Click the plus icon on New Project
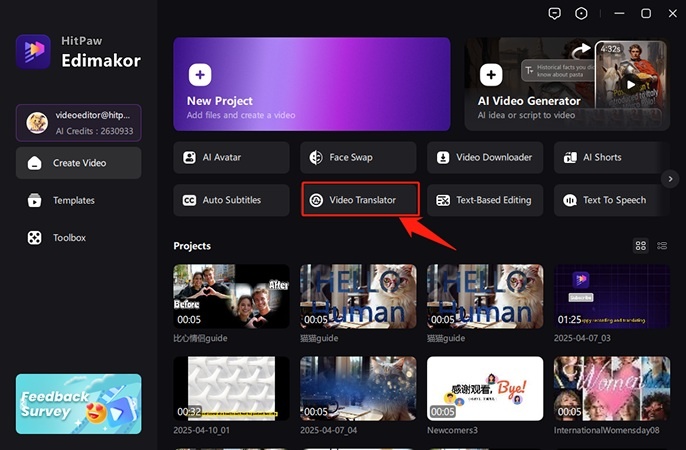The height and width of the screenshot is (450, 686). 200,75
